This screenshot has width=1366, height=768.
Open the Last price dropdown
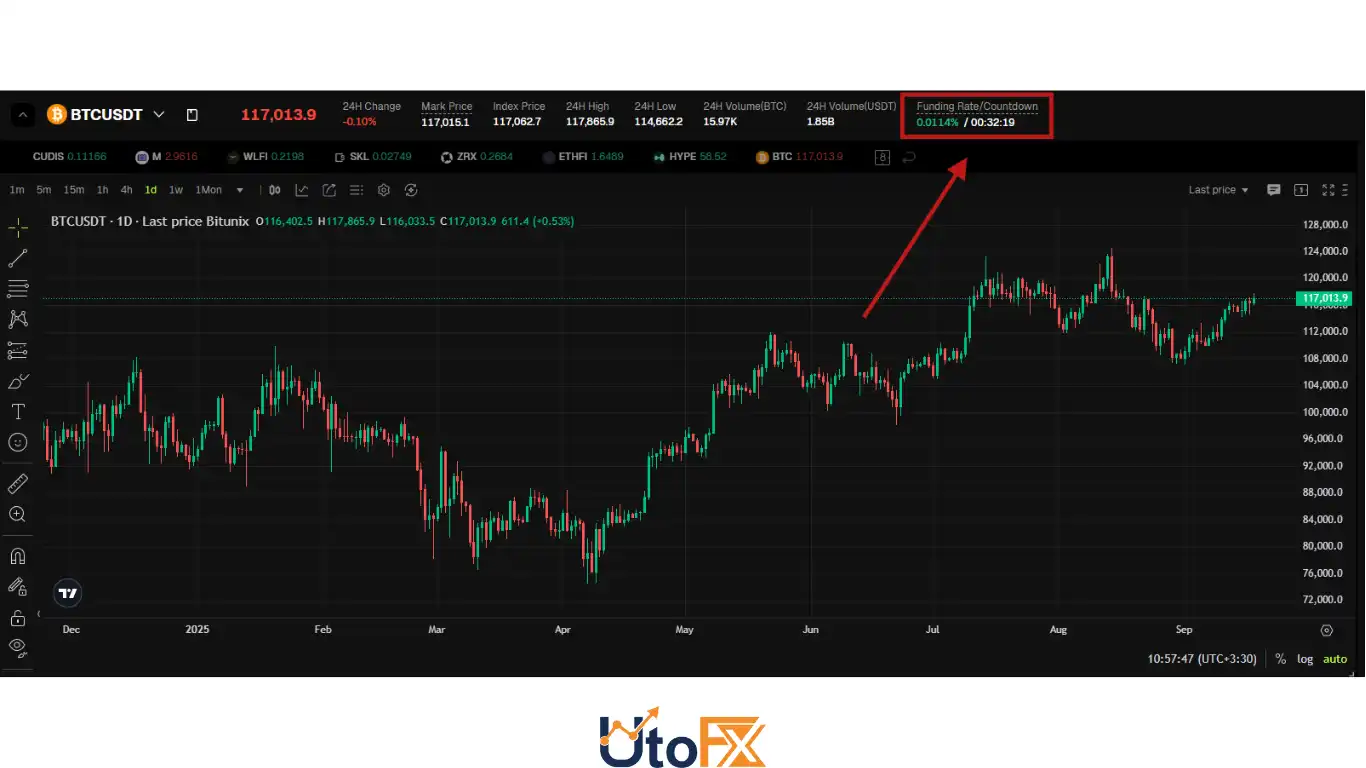coord(1218,190)
